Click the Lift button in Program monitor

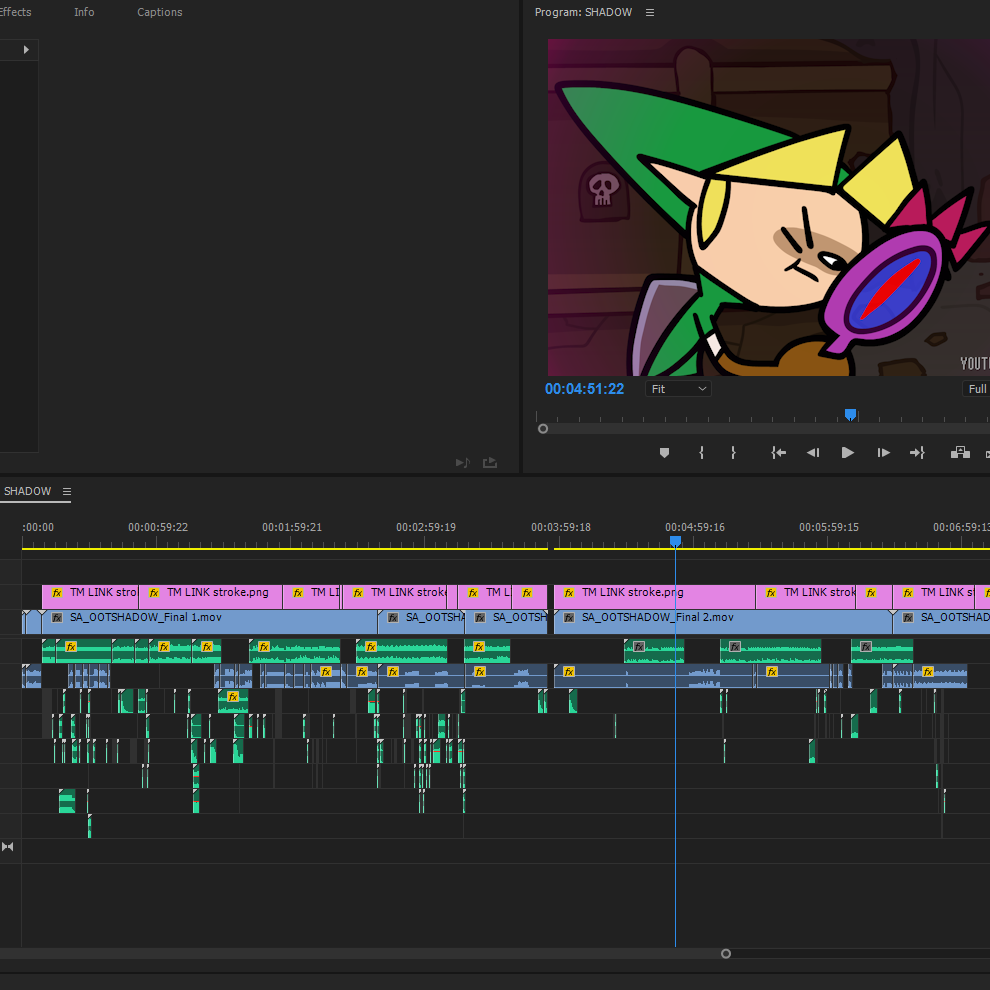click(x=960, y=452)
